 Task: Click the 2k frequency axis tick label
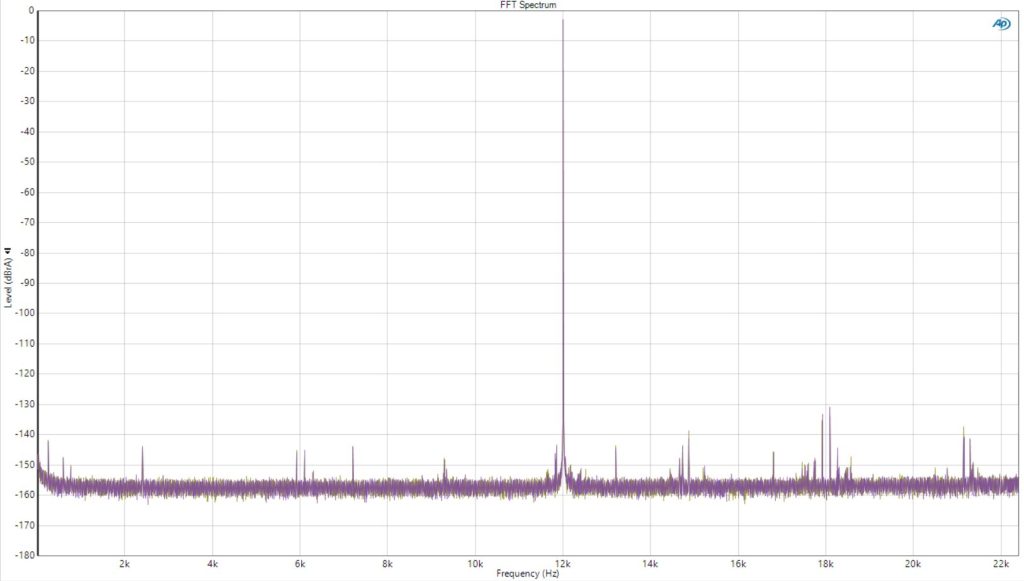tap(125, 563)
